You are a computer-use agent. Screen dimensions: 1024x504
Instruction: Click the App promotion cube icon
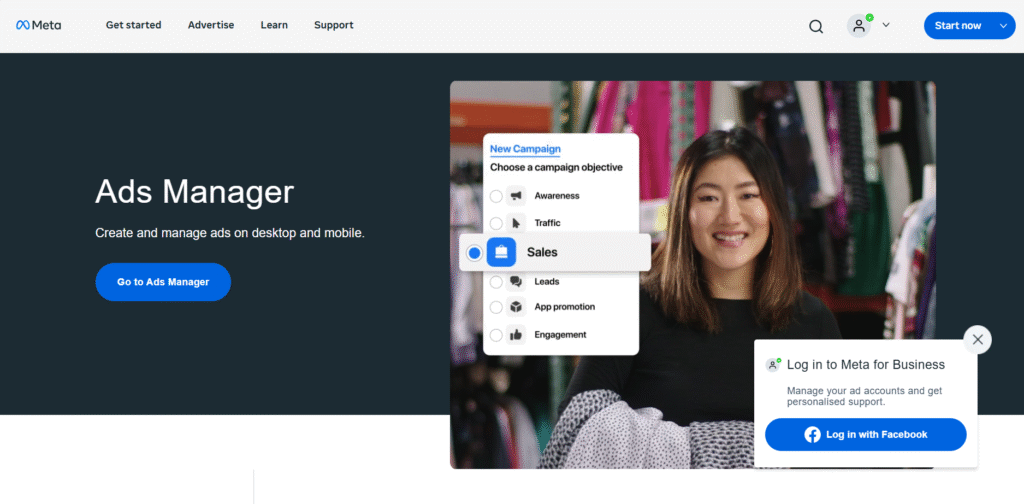pyautogui.click(x=516, y=307)
